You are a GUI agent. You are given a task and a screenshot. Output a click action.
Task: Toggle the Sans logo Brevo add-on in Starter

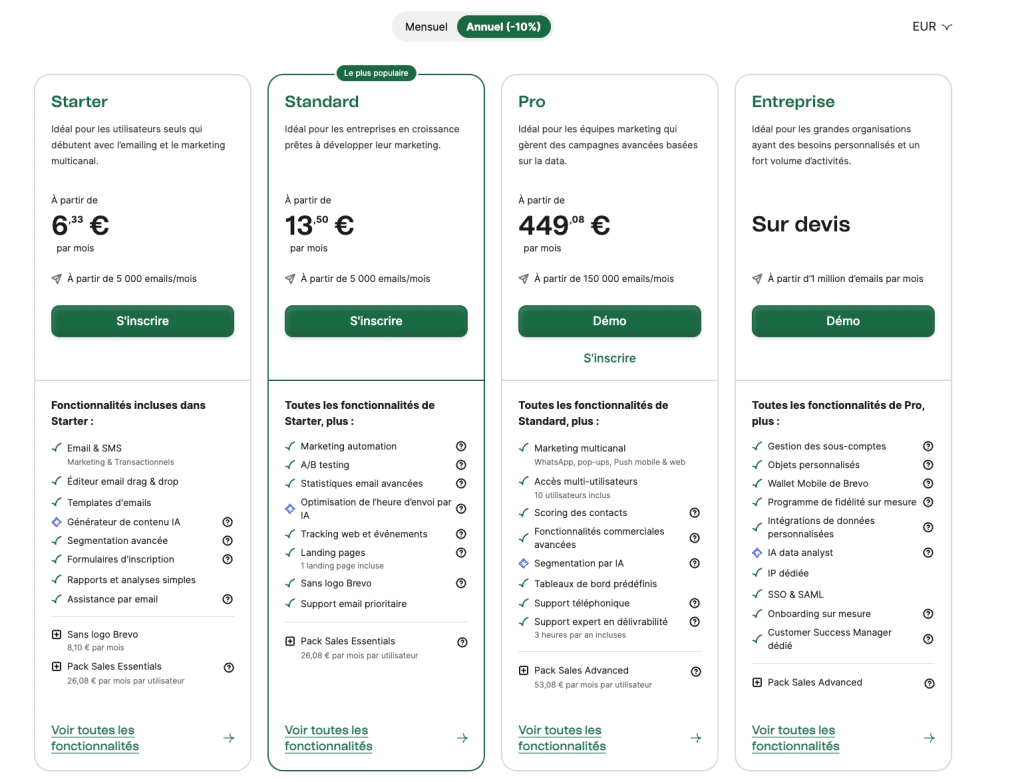[x=57, y=635]
